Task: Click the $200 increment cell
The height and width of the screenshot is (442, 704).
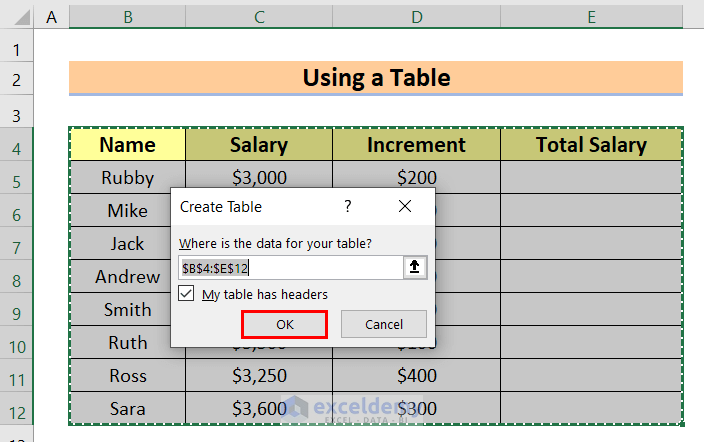Action: pyautogui.click(x=417, y=175)
